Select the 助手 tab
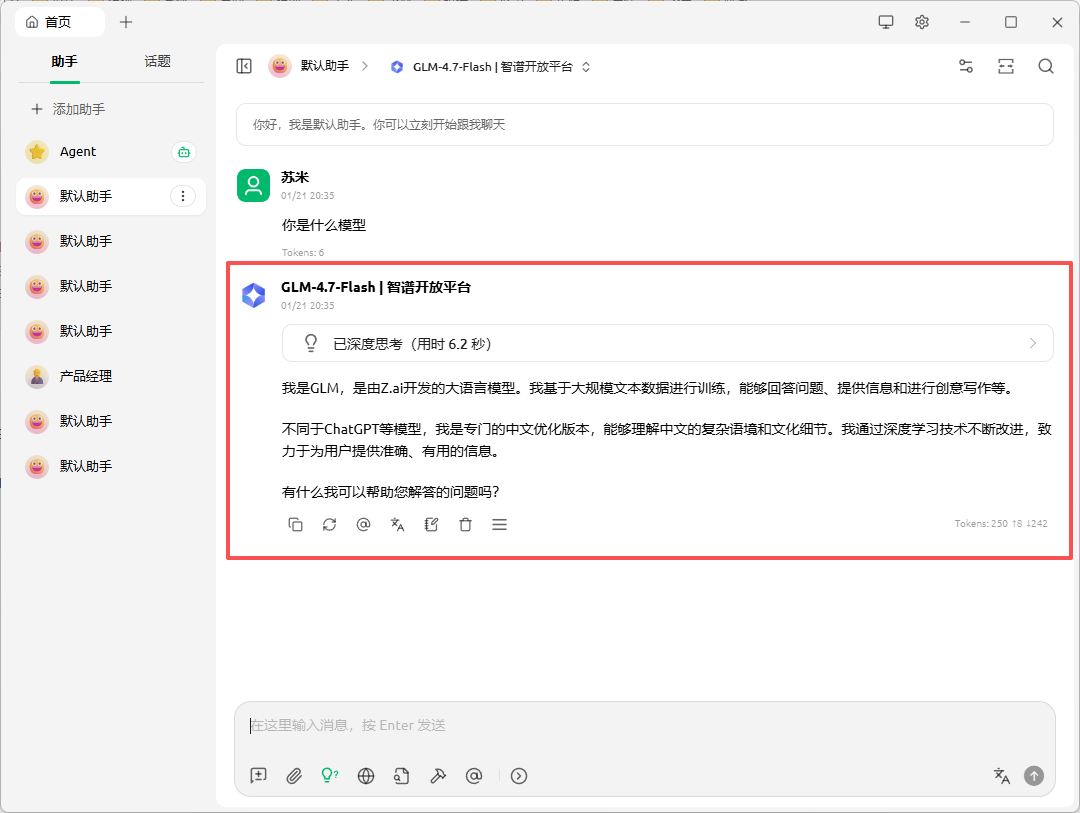 64,61
